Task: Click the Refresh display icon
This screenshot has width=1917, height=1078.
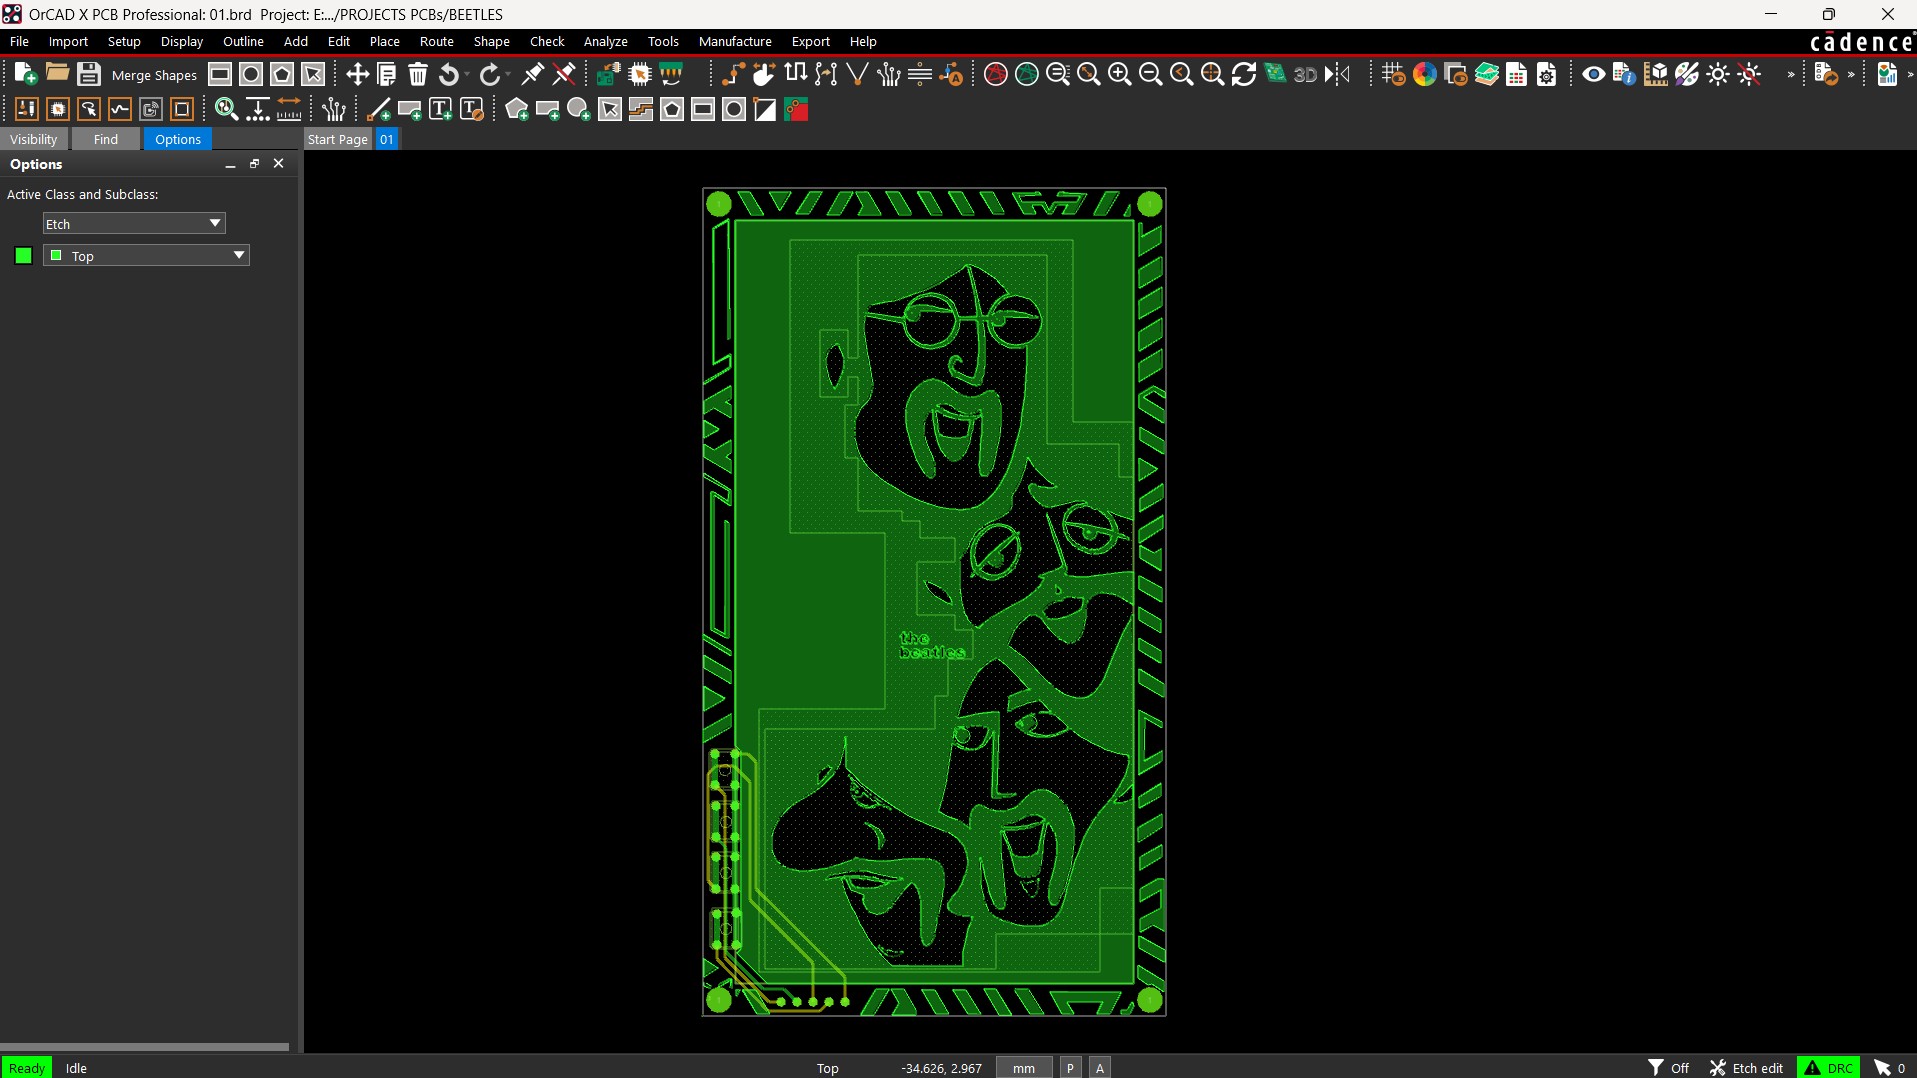Action: pos(1244,74)
